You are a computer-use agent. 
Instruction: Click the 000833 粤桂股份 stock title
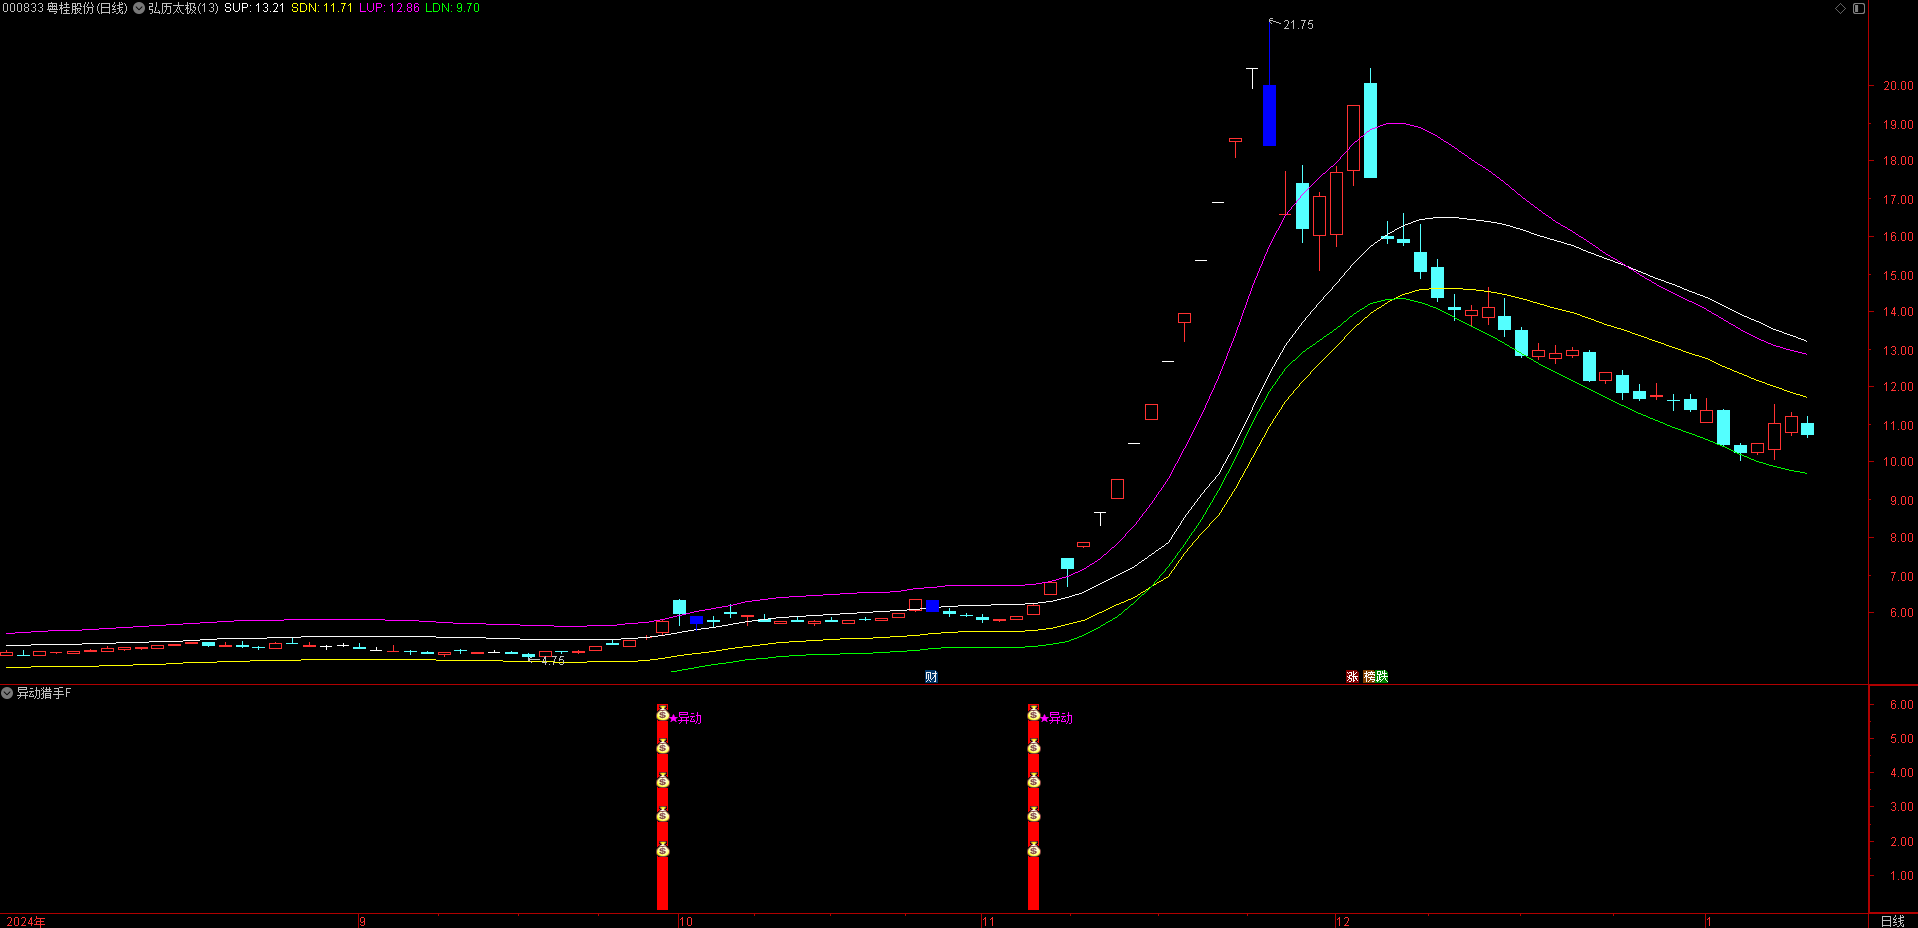65,8
